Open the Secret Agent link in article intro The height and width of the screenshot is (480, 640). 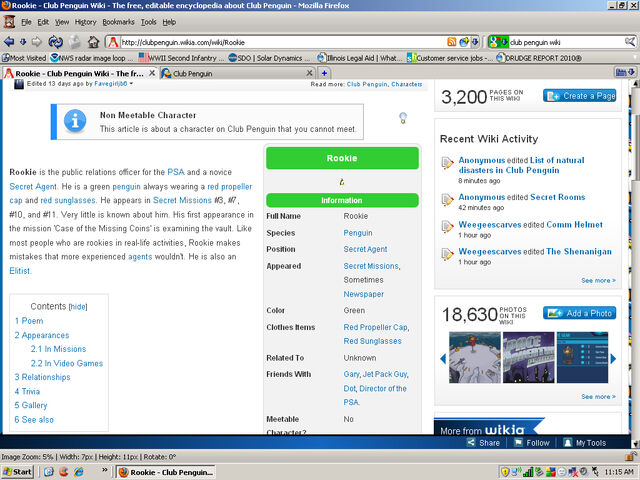click(33, 187)
